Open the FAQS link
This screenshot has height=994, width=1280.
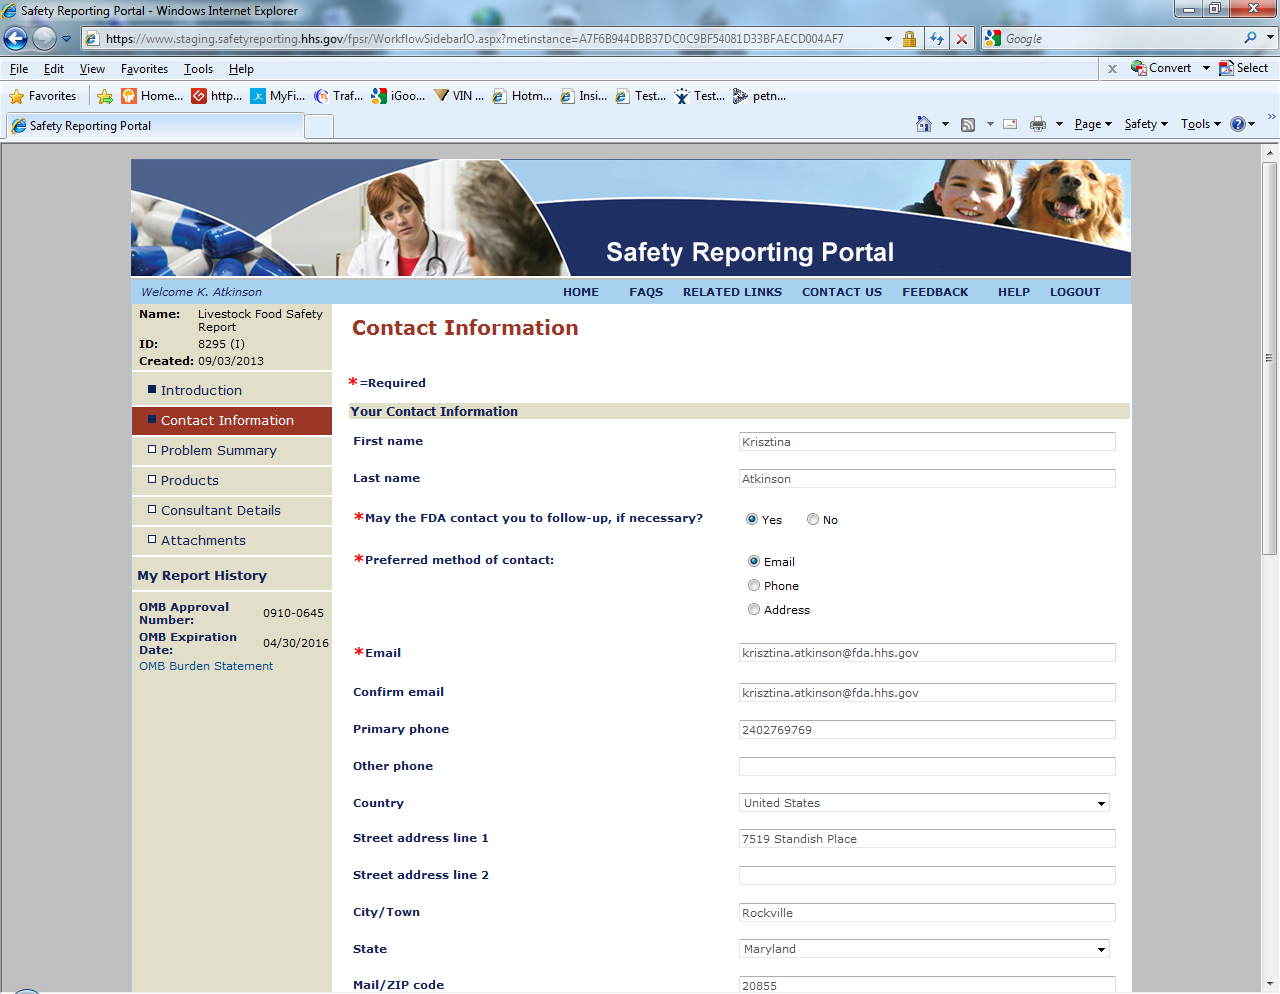pos(646,292)
